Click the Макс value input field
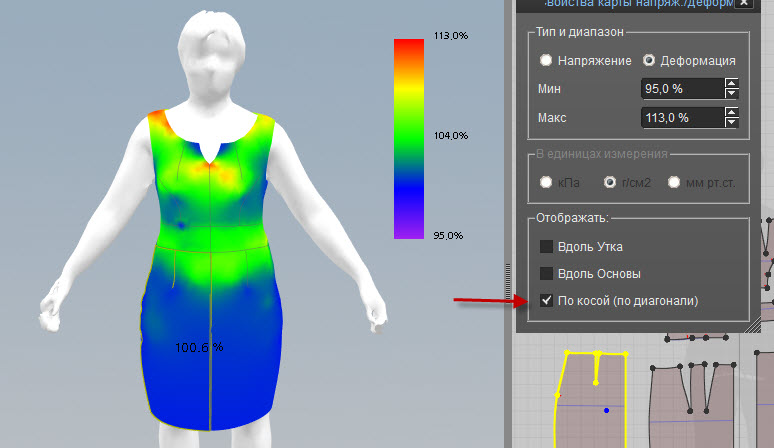 681,118
